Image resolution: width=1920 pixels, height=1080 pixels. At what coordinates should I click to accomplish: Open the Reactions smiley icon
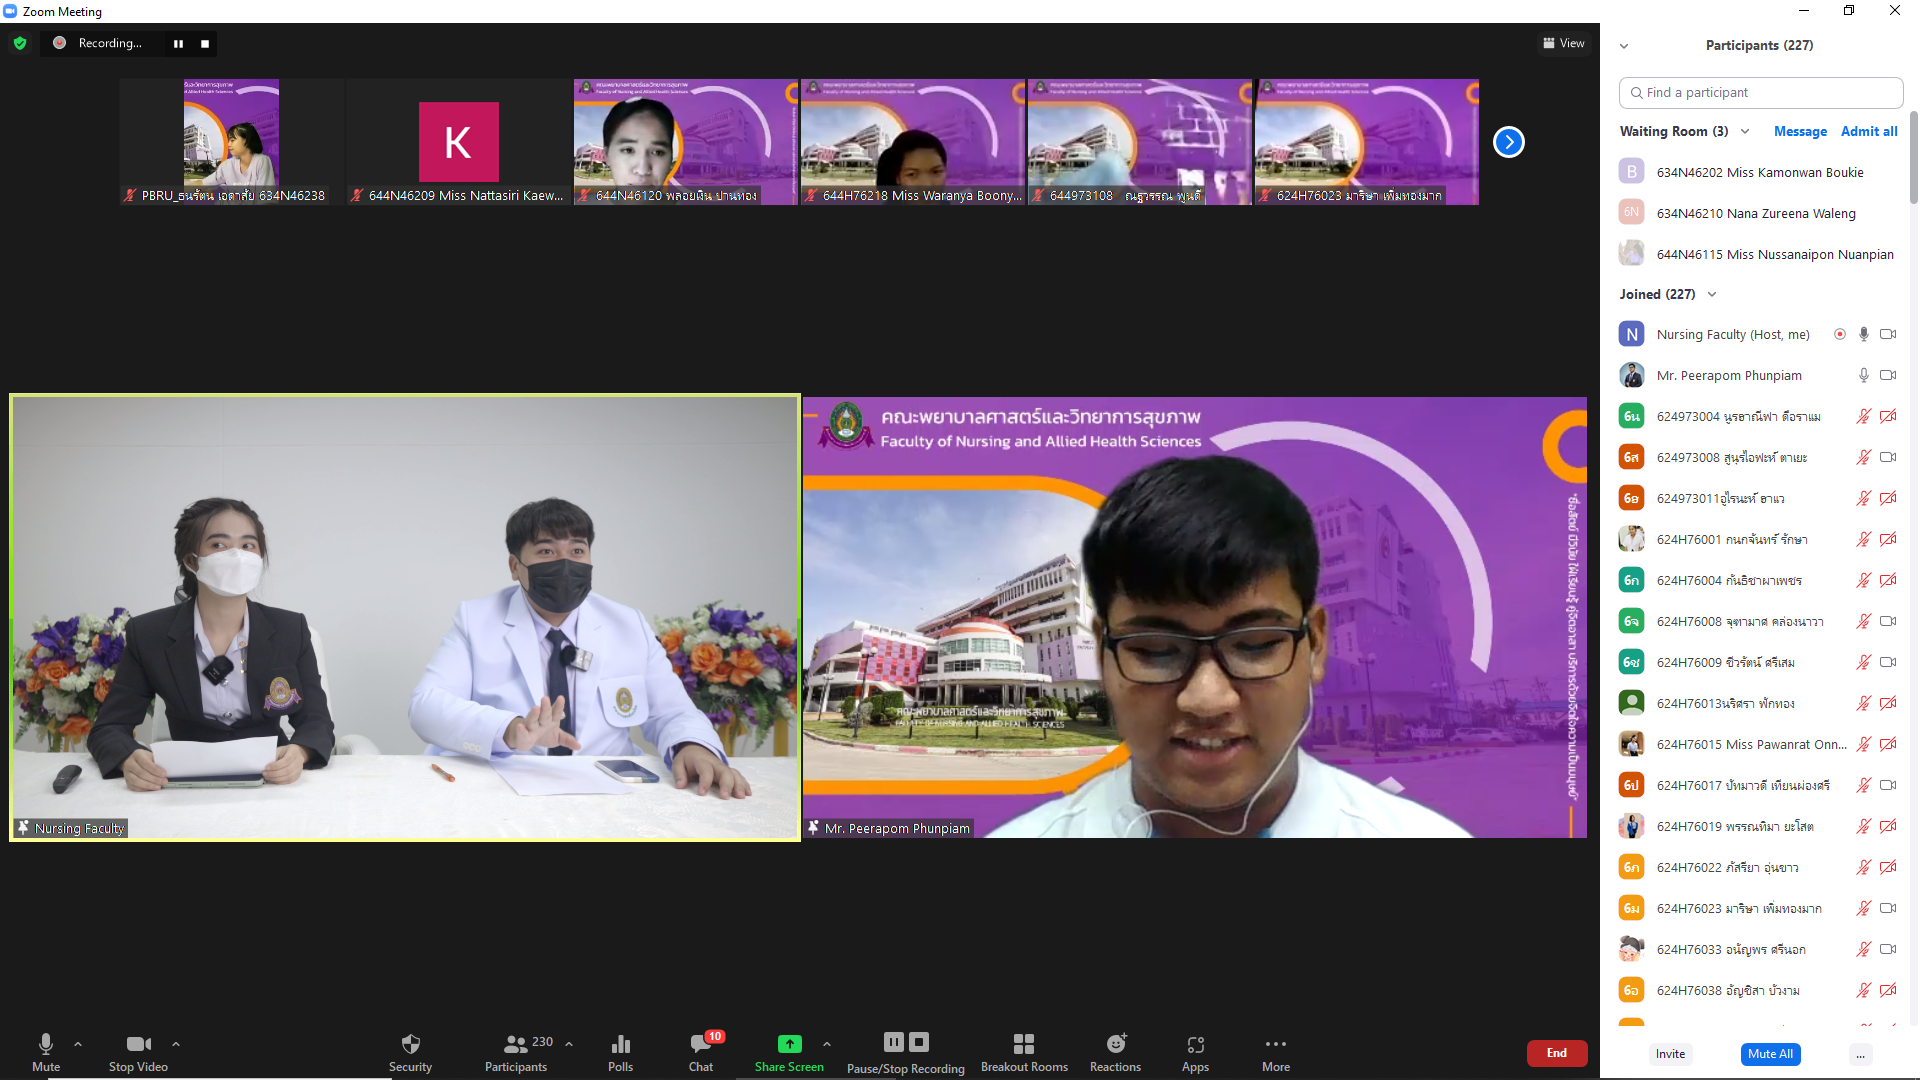(1115, 1044)
